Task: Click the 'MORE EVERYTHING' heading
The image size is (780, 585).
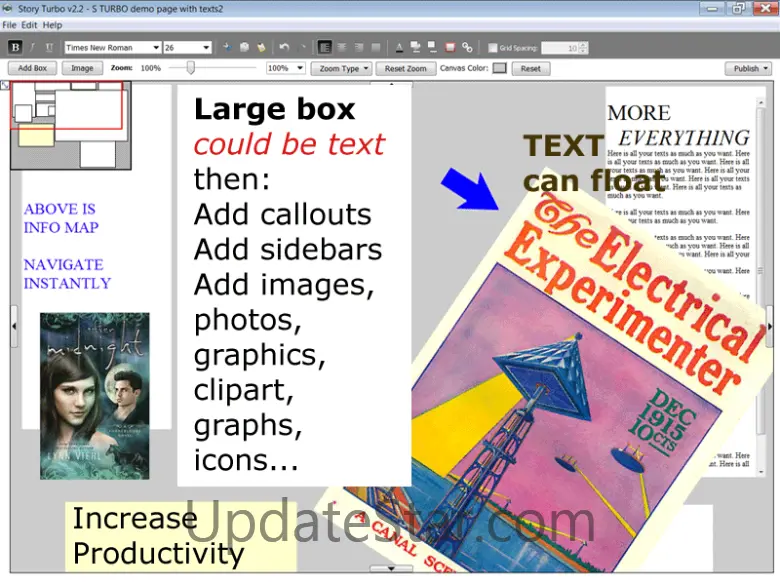Action: coord(679,125)
